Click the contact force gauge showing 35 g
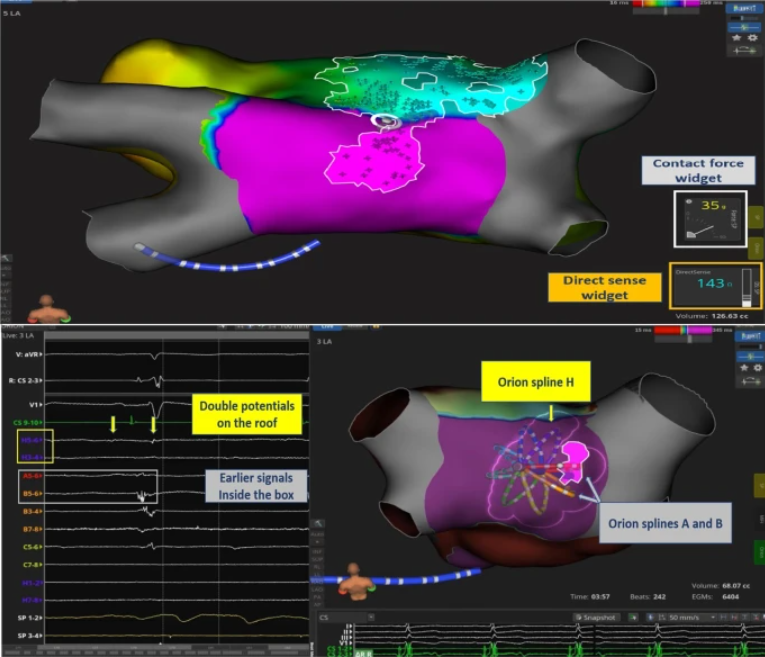This screenshot has width=765, height=657. tap(710, 219)
